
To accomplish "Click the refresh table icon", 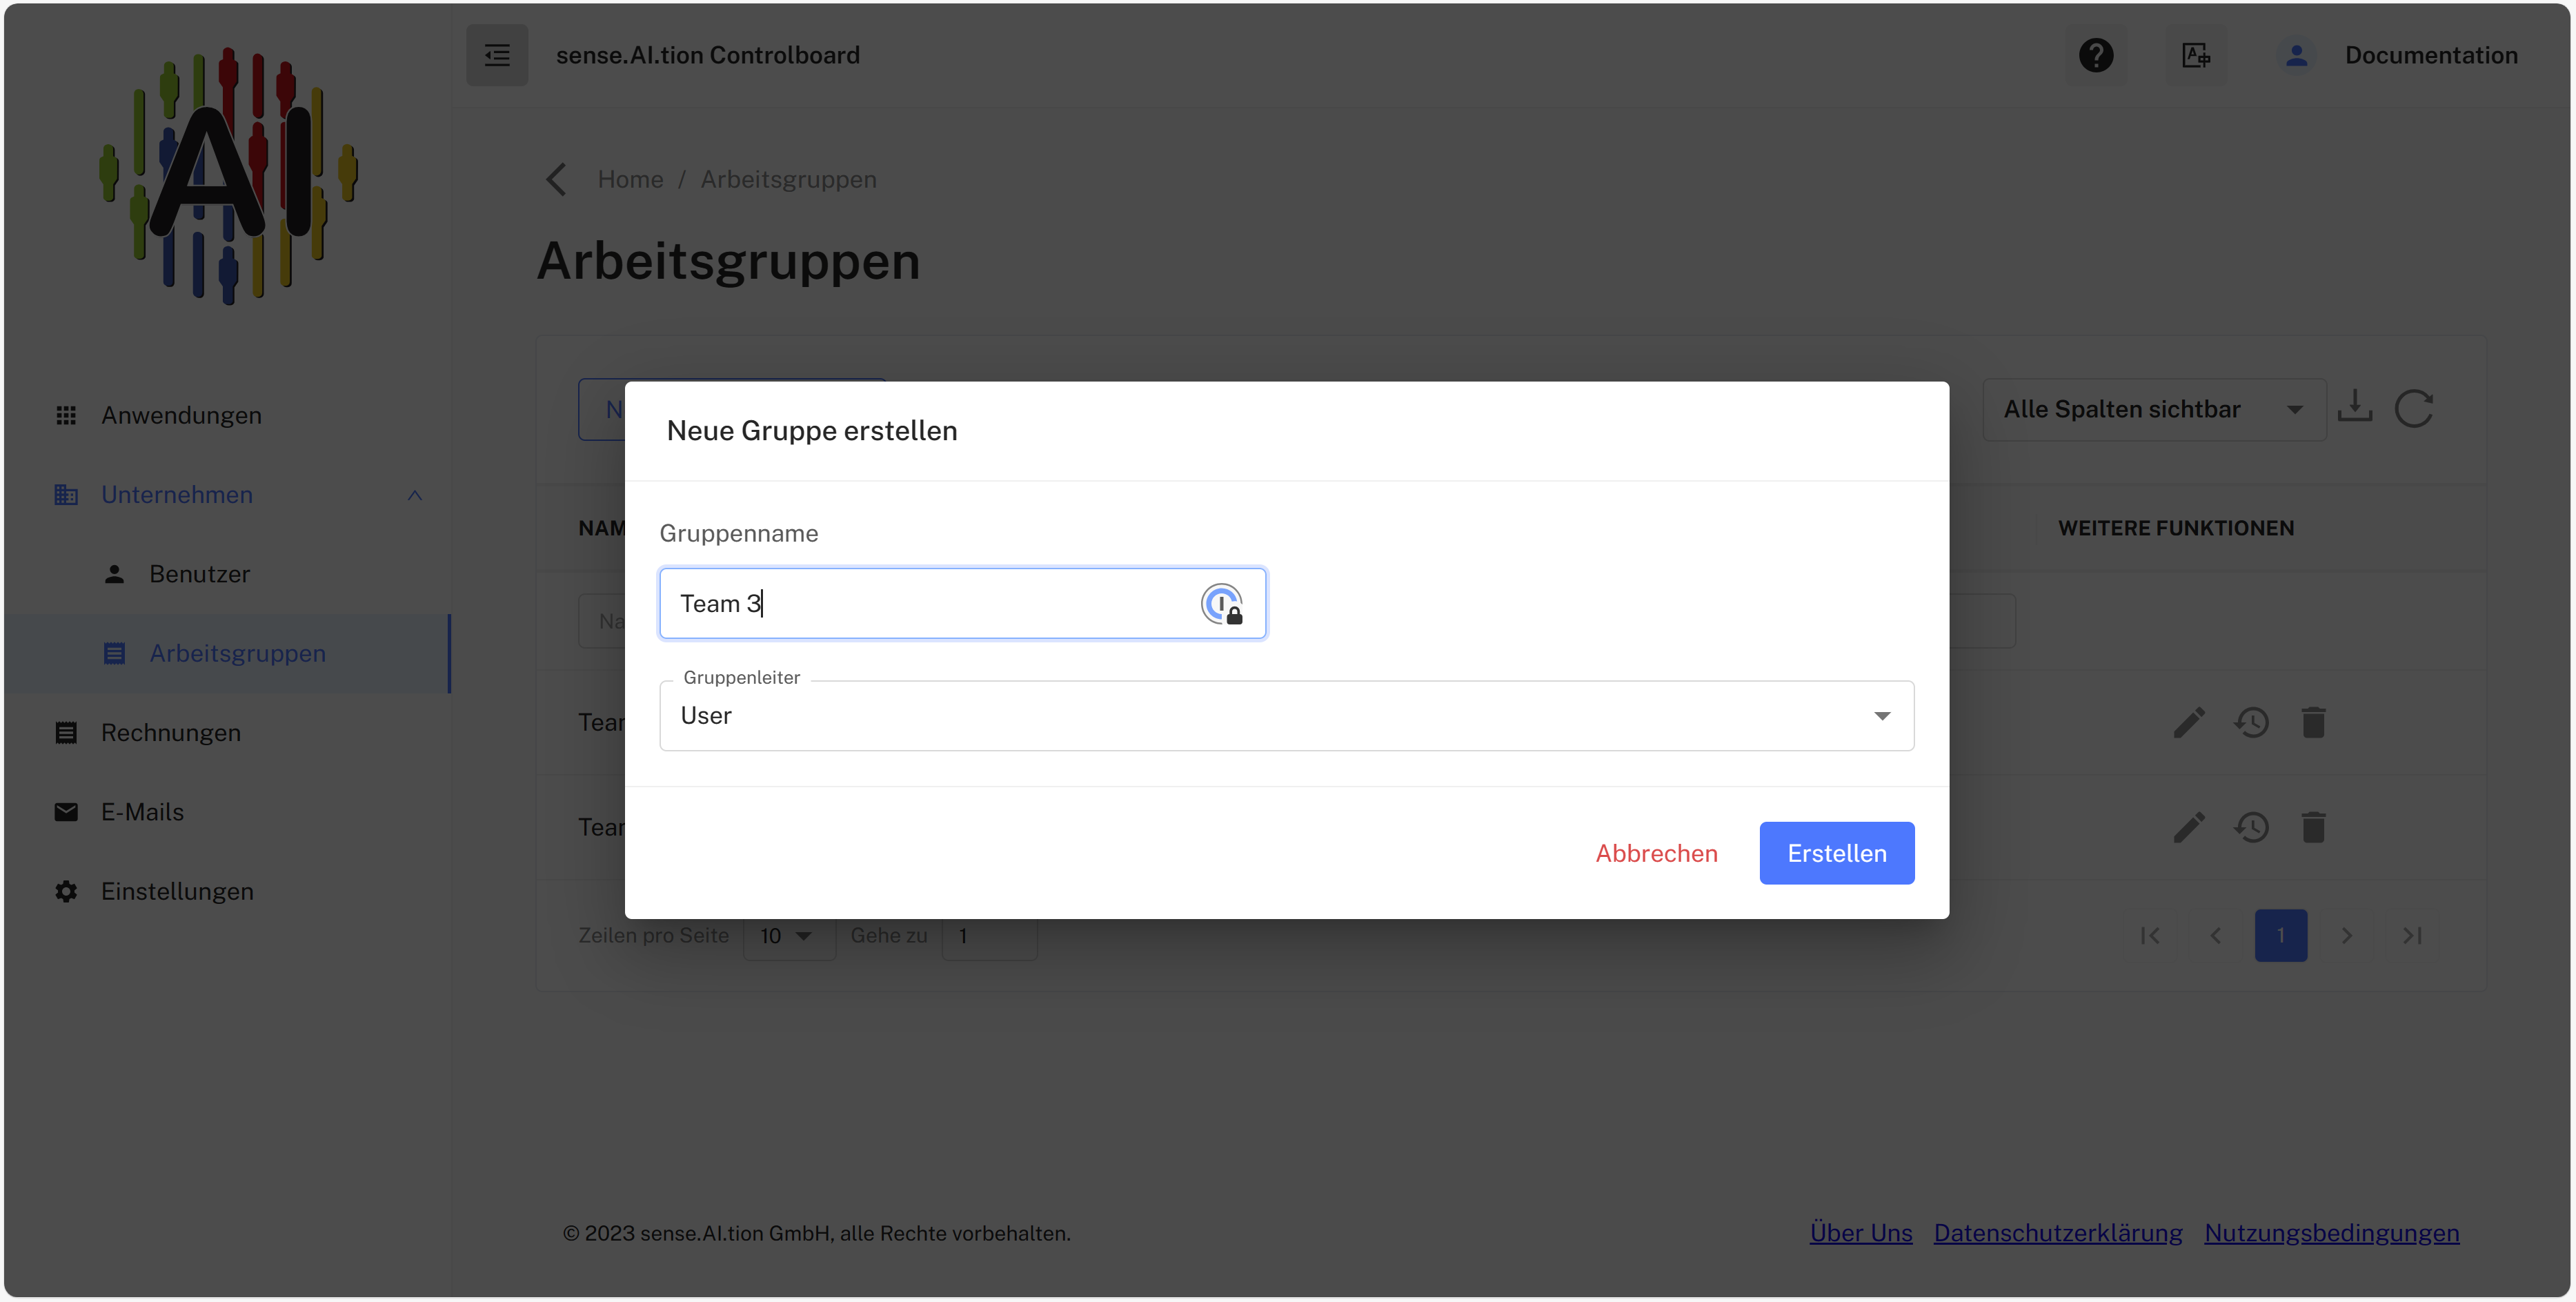I will [x=2414, y=408].
